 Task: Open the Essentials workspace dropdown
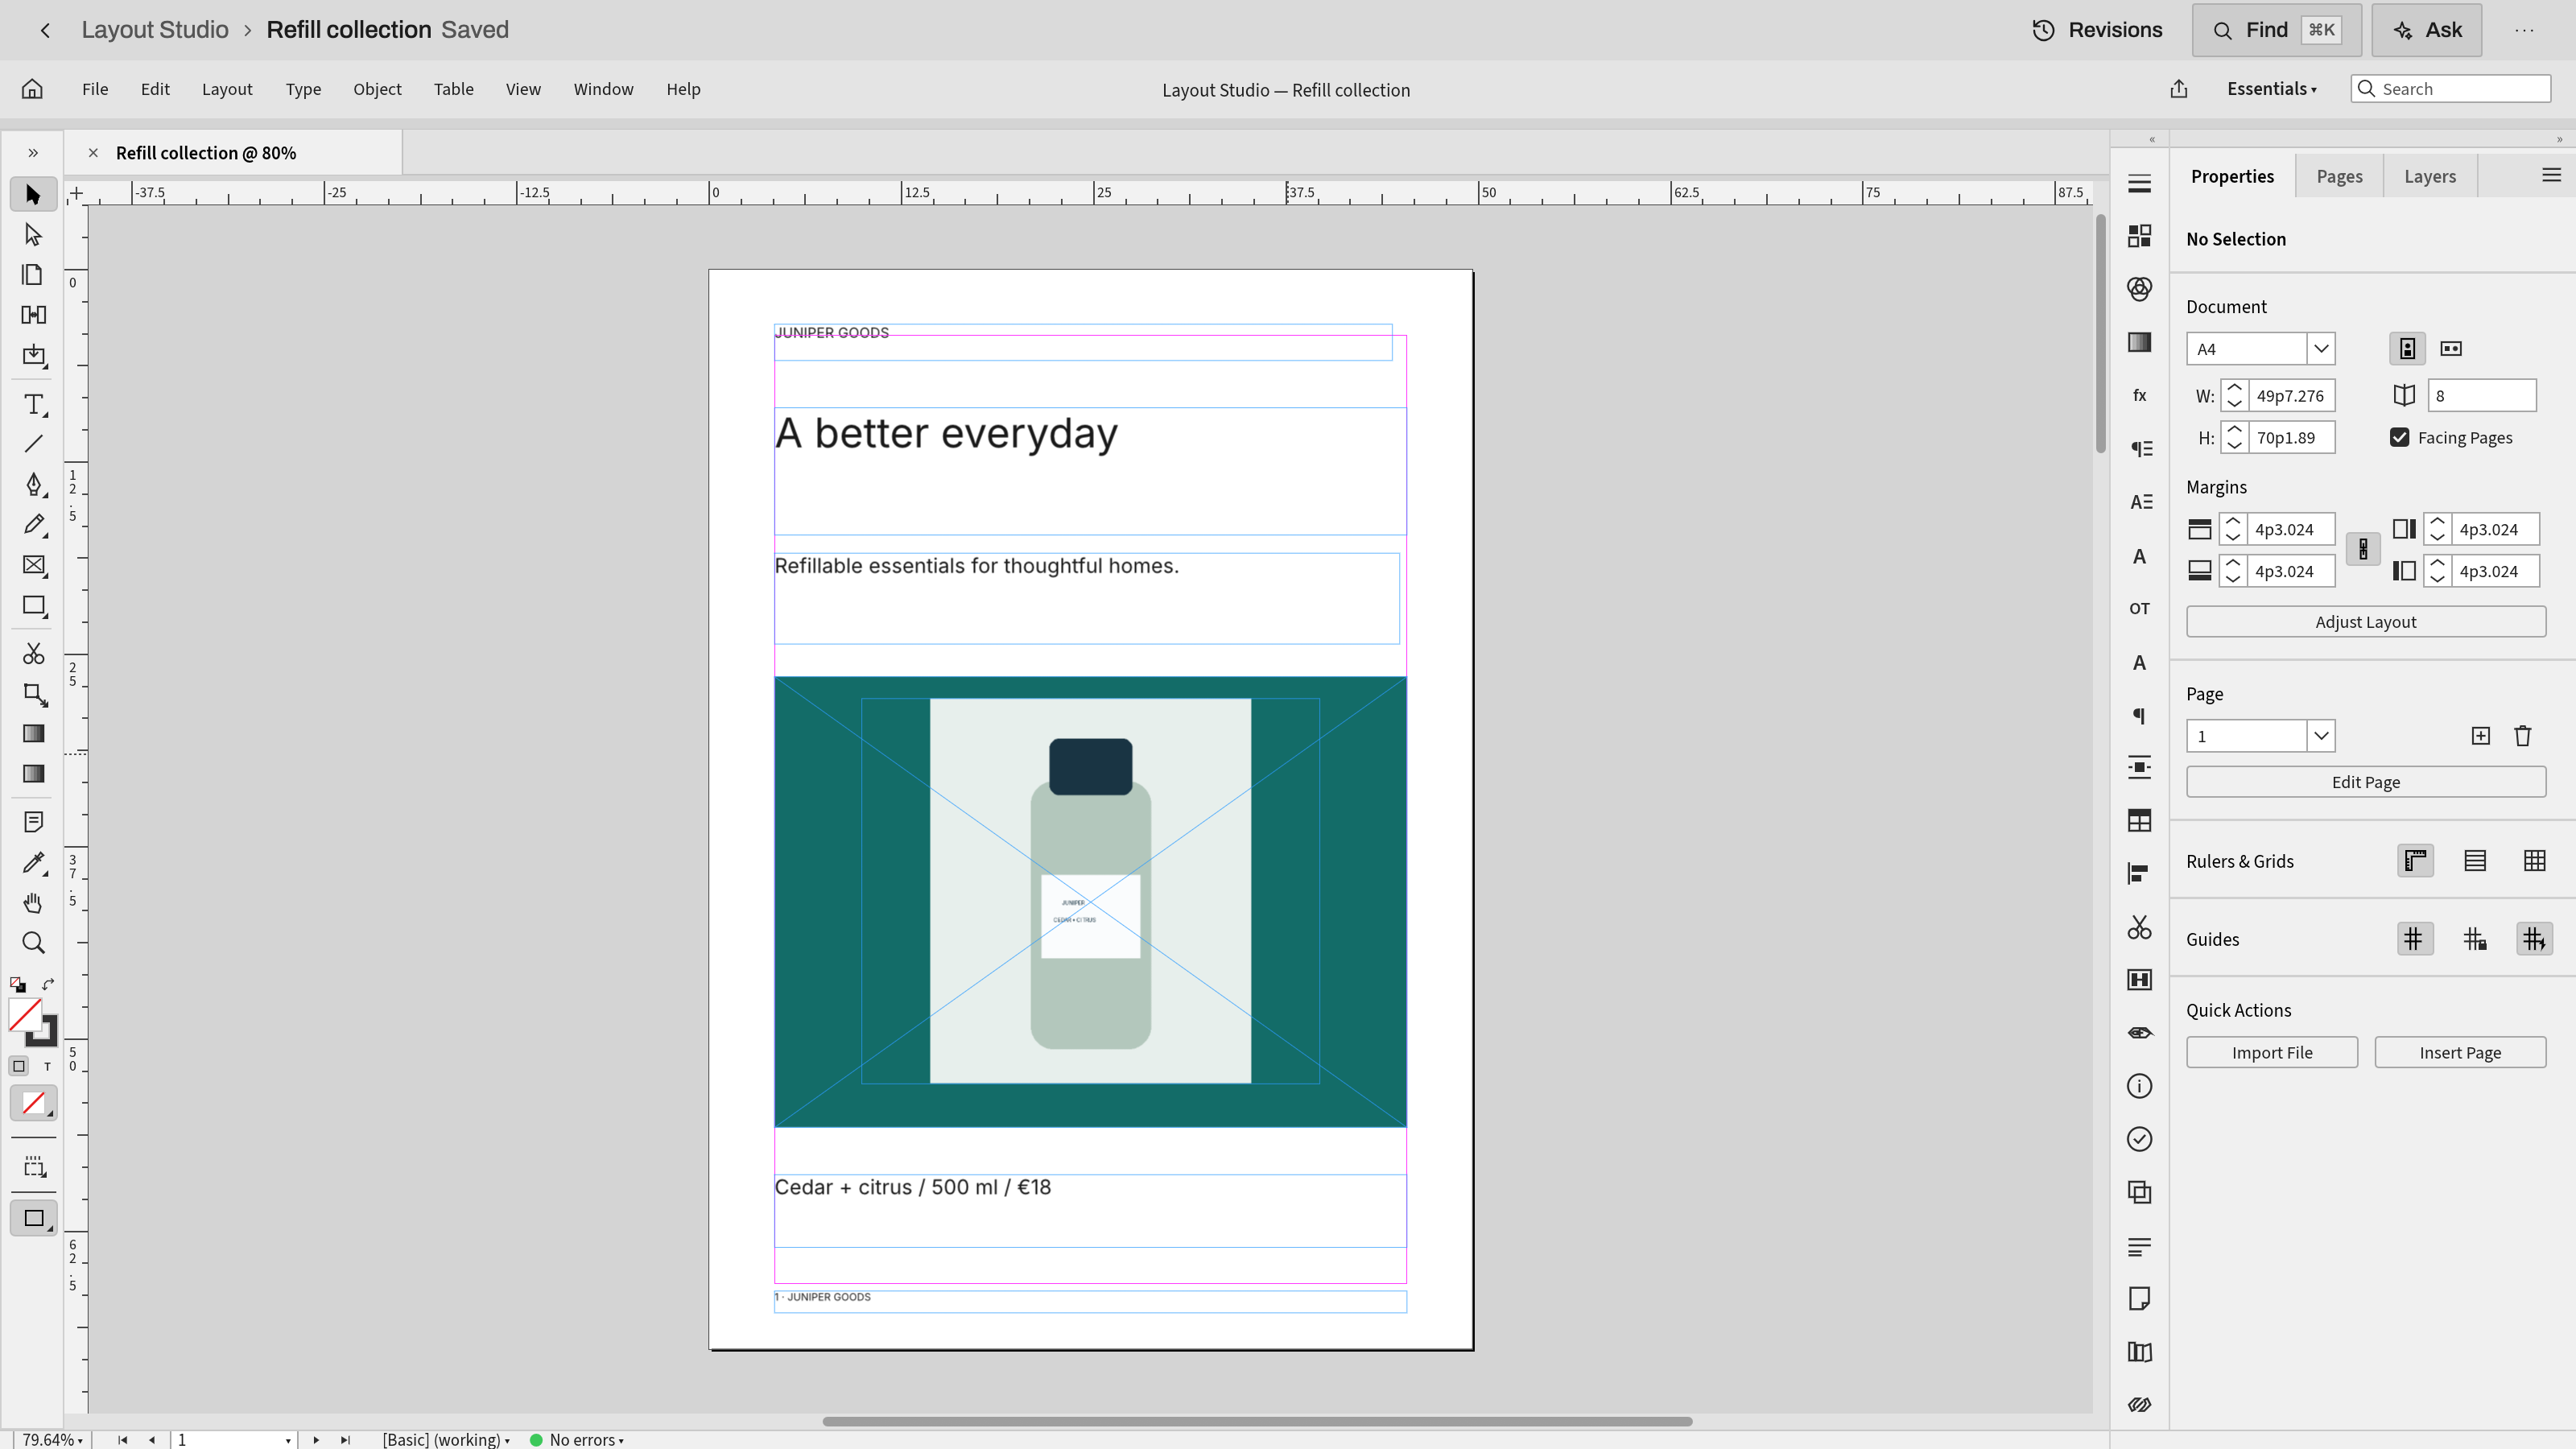click(2272, 89)
